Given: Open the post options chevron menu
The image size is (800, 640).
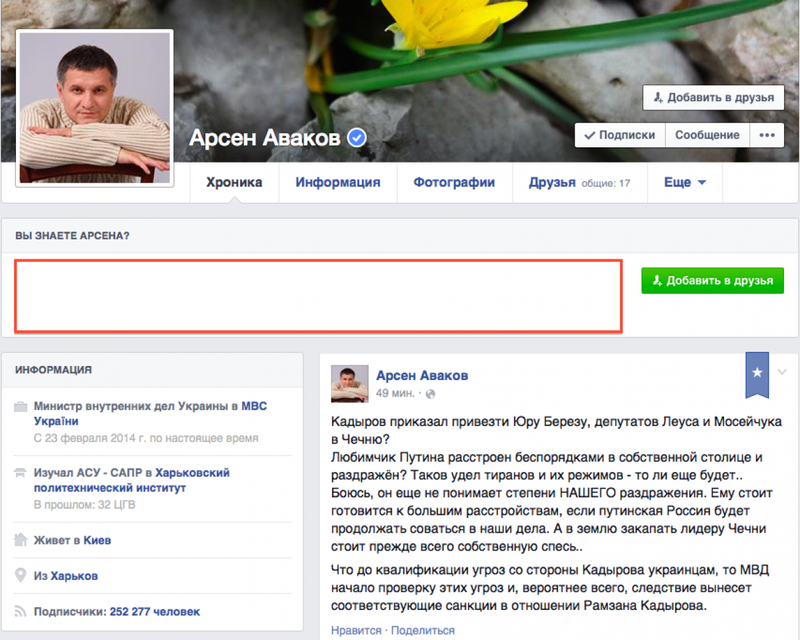Looking at the screenshot, I should tap(782, 371).
